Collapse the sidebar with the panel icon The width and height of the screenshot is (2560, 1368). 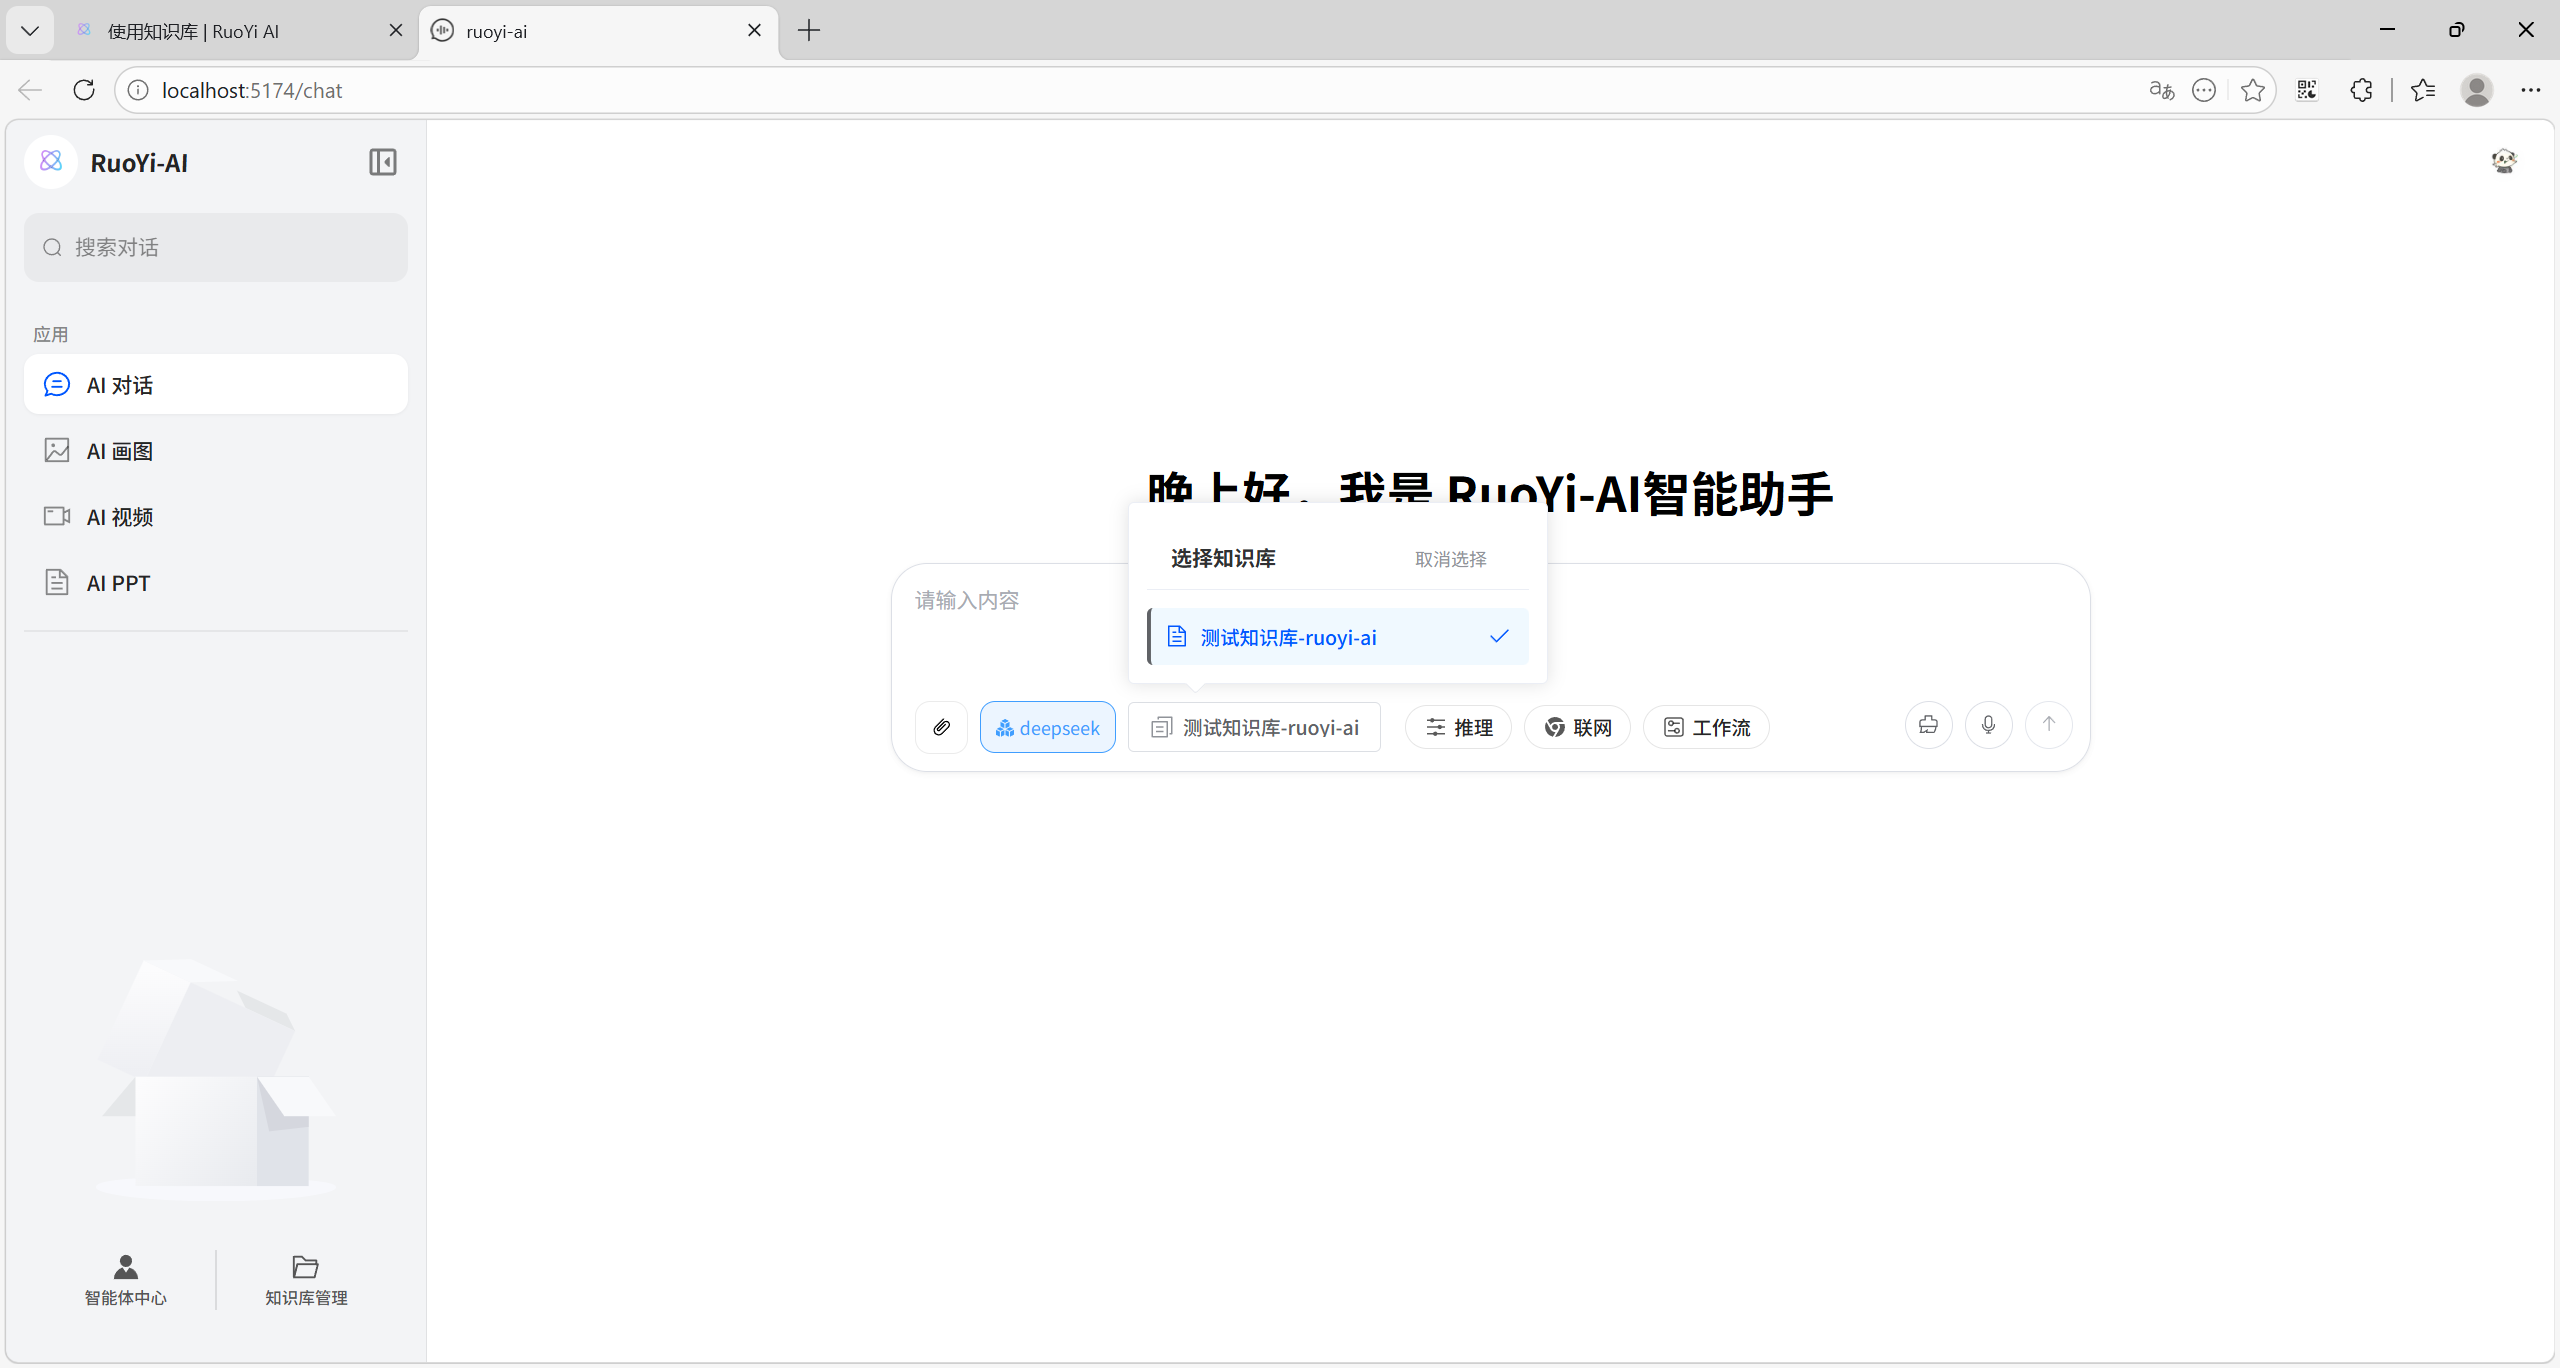tap(382, 161)
